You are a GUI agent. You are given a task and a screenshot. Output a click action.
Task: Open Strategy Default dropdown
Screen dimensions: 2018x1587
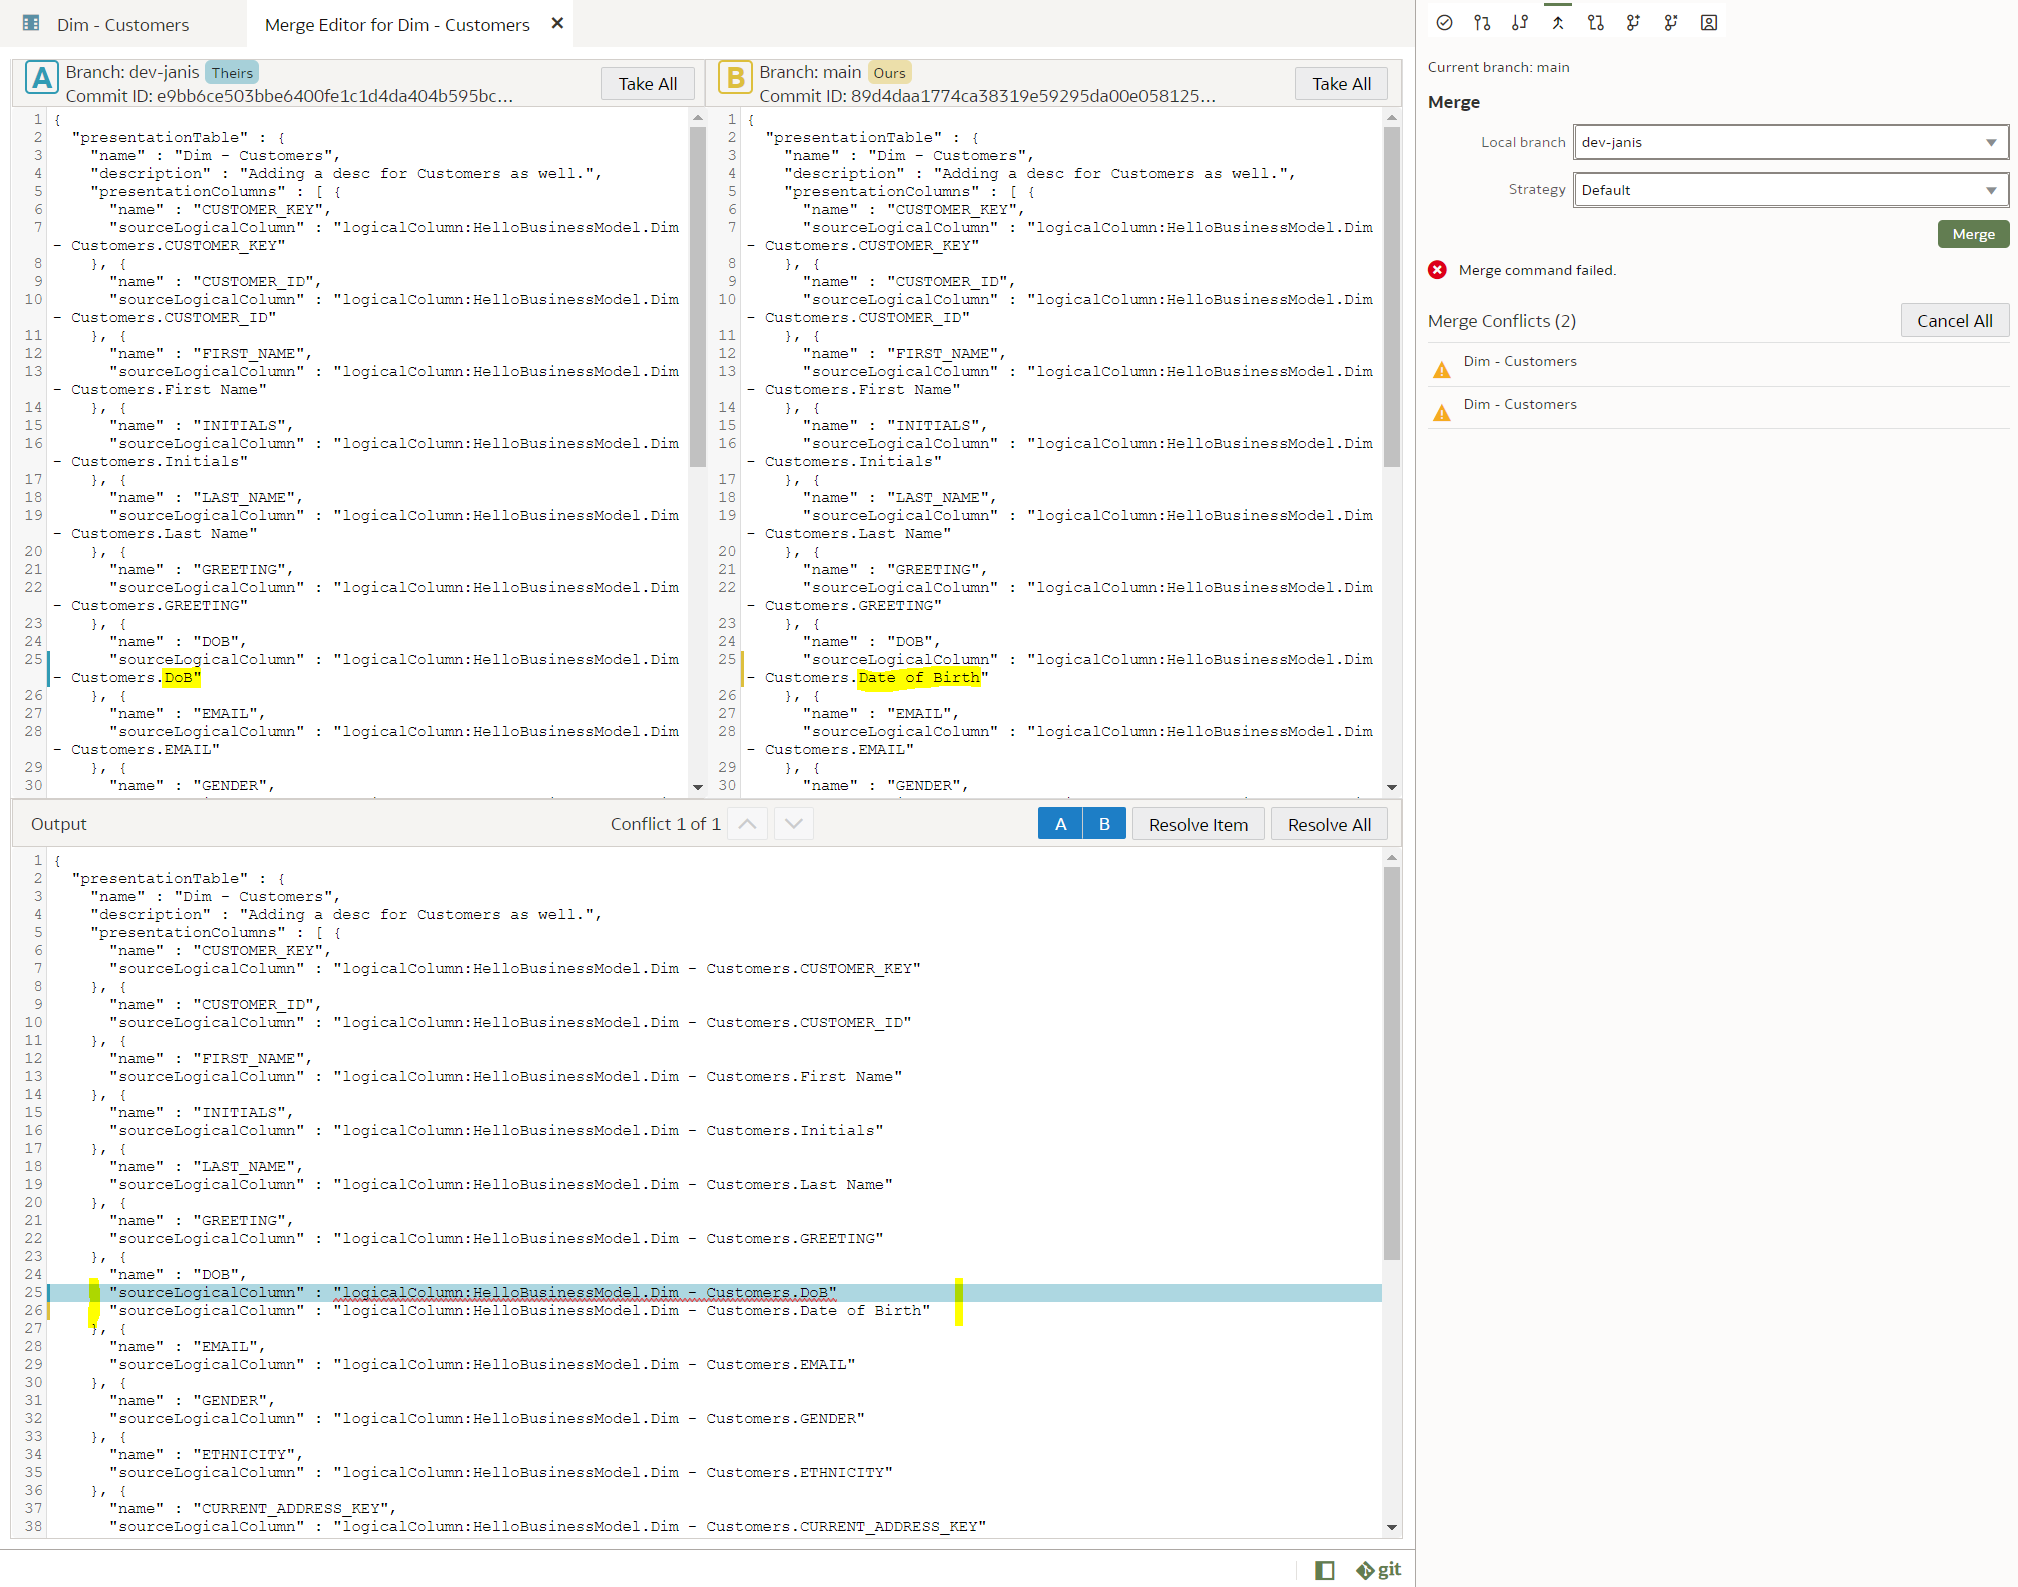[1790, 190]
